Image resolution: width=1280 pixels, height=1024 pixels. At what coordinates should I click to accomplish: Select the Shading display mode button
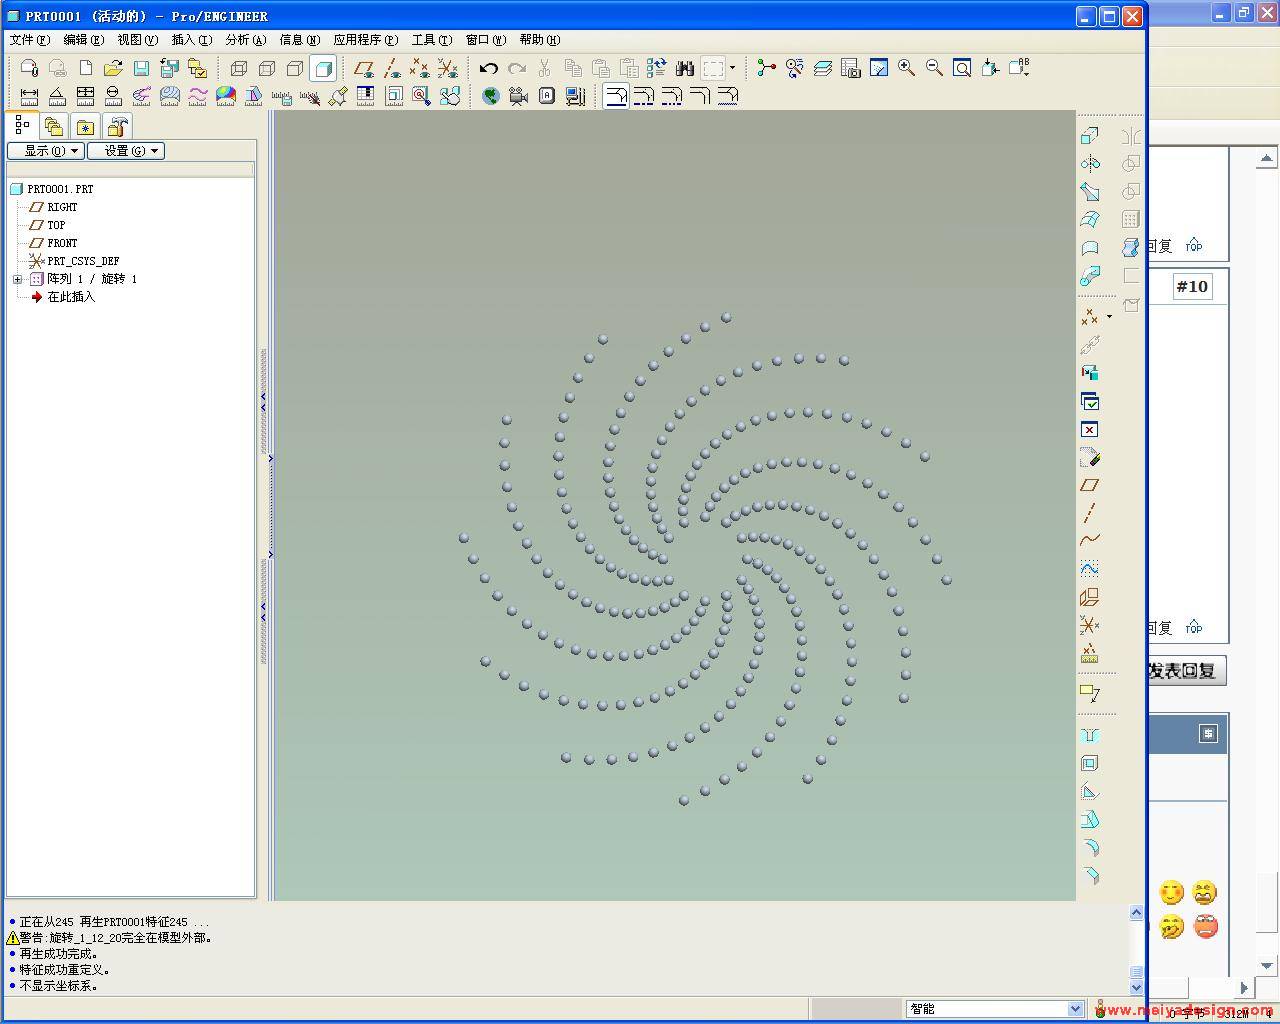point(323,68)
